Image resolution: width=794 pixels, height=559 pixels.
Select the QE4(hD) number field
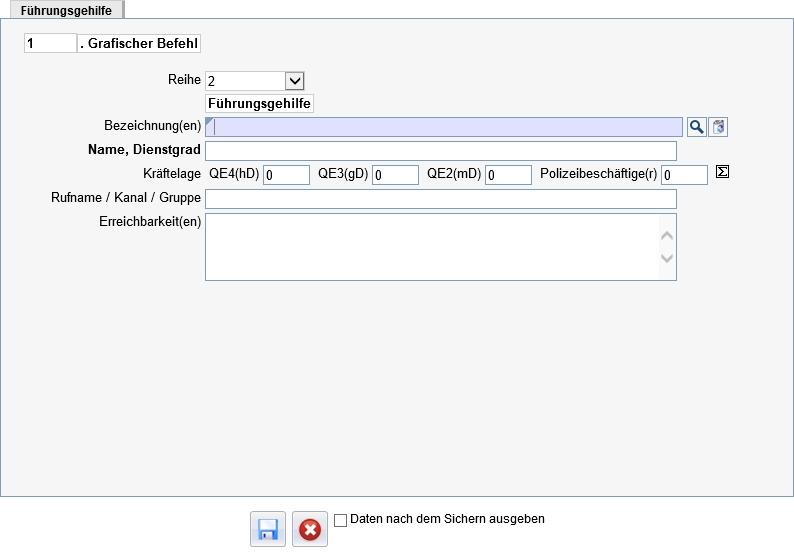click(286, 175)
